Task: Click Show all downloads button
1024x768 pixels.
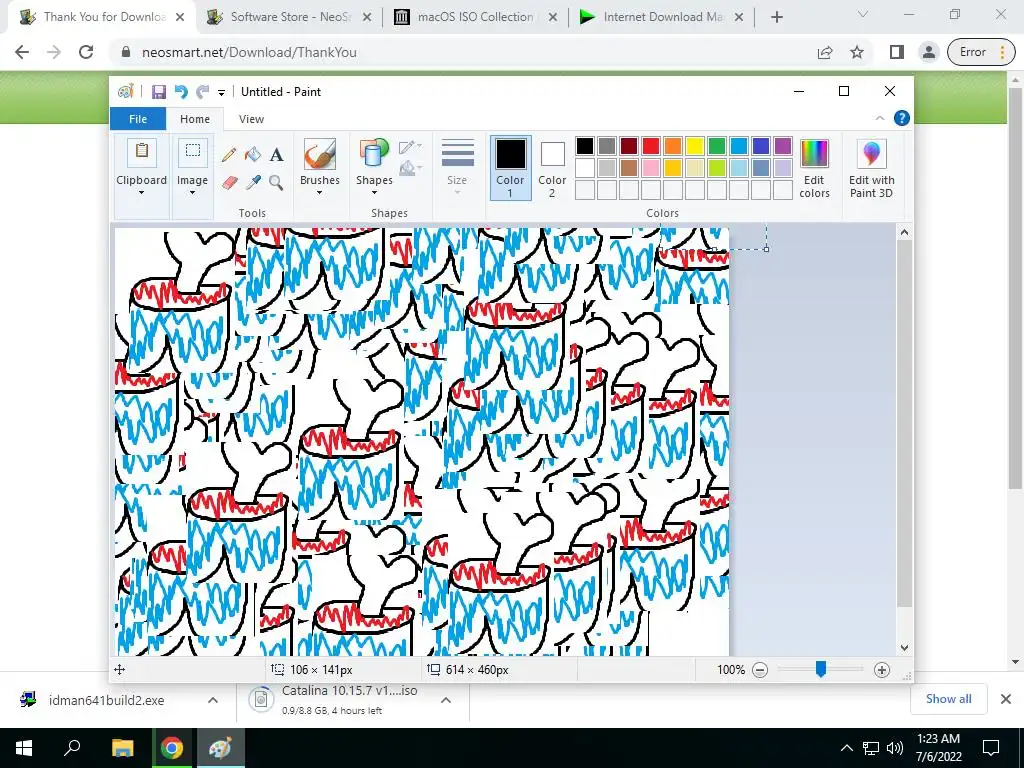Action: [948, 699]
